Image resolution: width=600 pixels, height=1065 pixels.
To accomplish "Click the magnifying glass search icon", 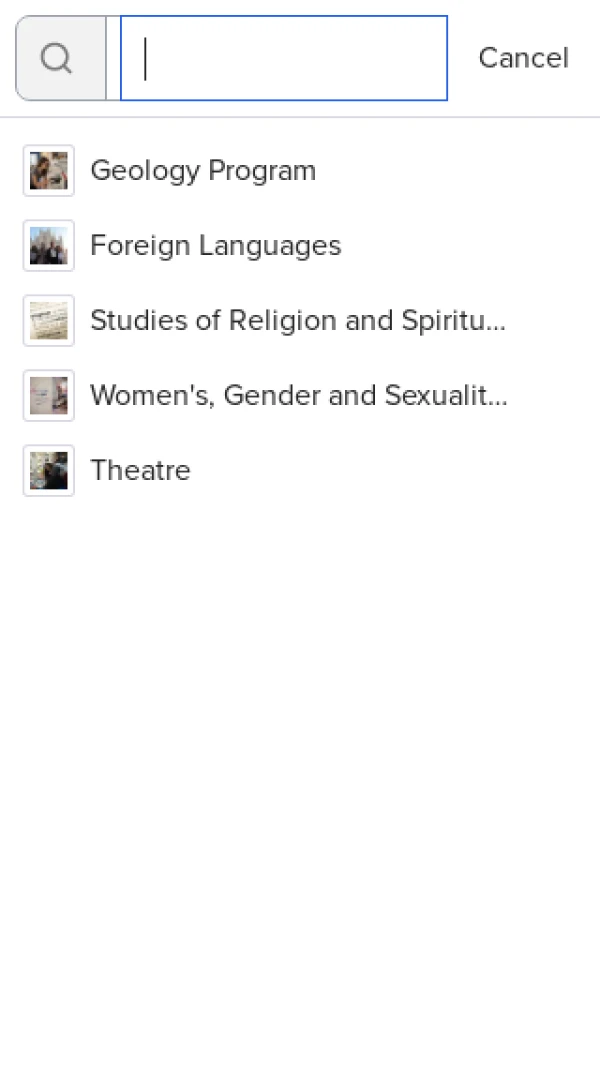I will [x=58, y=57].
